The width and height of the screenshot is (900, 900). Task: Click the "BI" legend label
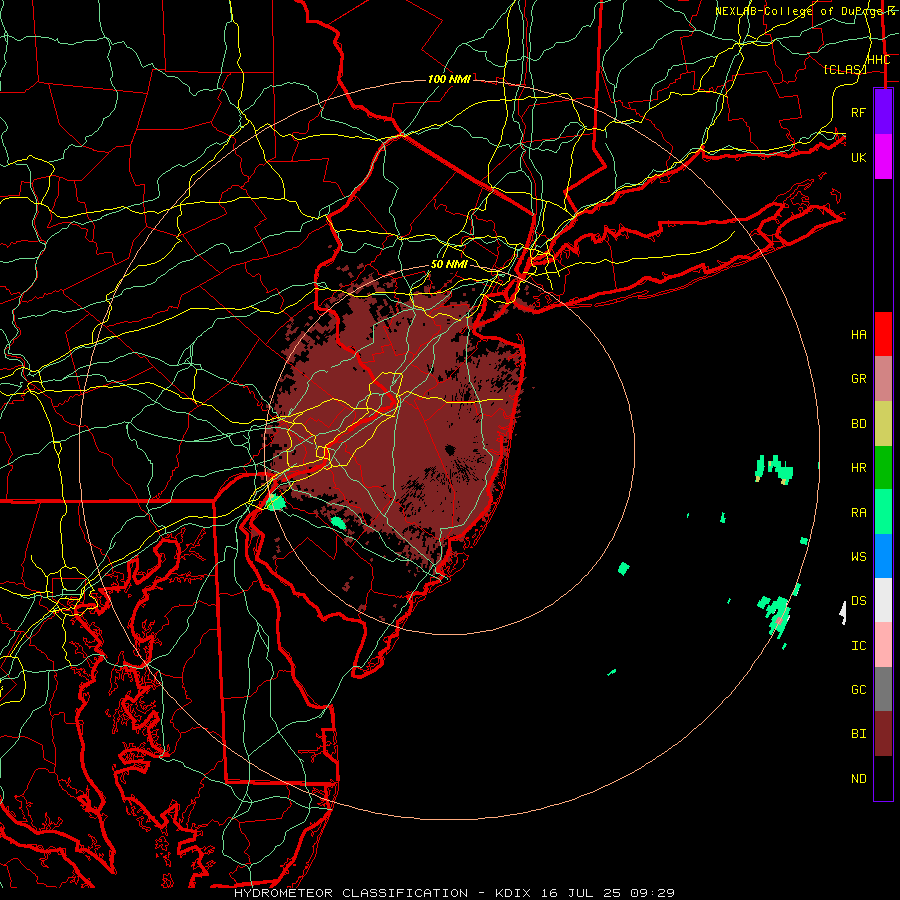coord(858,734)
